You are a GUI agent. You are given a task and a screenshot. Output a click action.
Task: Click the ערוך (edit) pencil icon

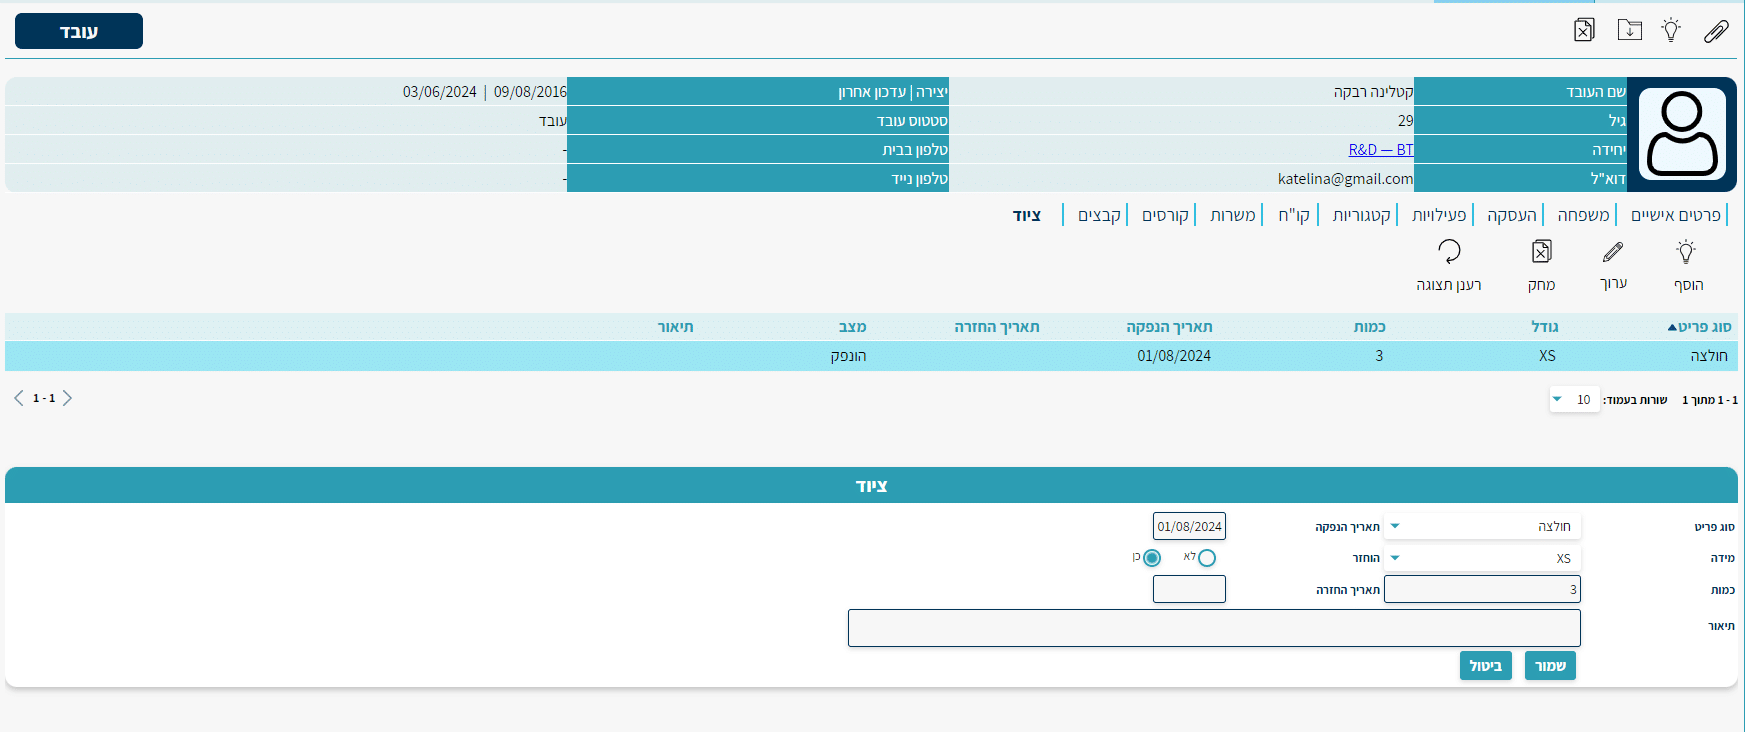pyautogui.click(x=1613, y=251)
